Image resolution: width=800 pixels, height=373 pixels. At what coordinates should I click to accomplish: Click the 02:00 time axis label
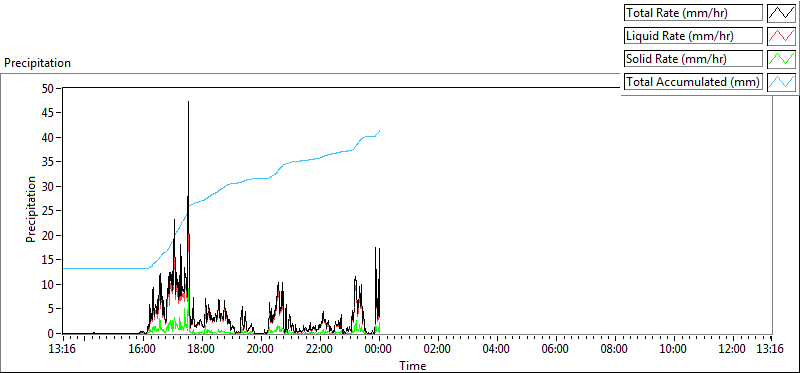pos(438,349)
